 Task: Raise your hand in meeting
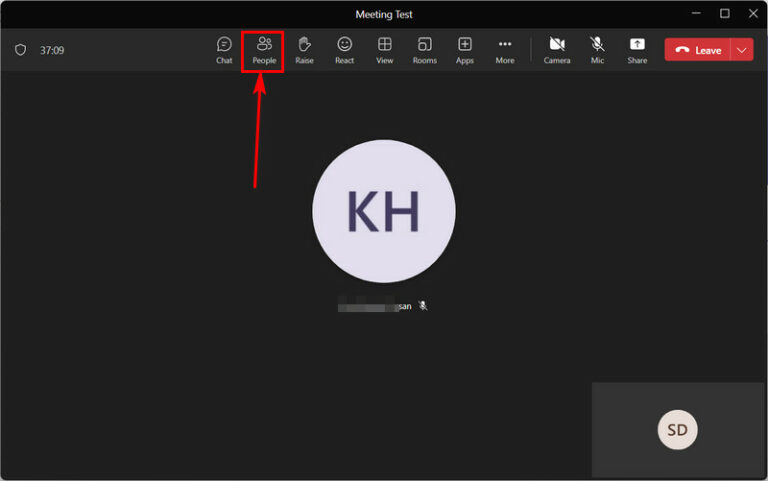pos(304,50)
